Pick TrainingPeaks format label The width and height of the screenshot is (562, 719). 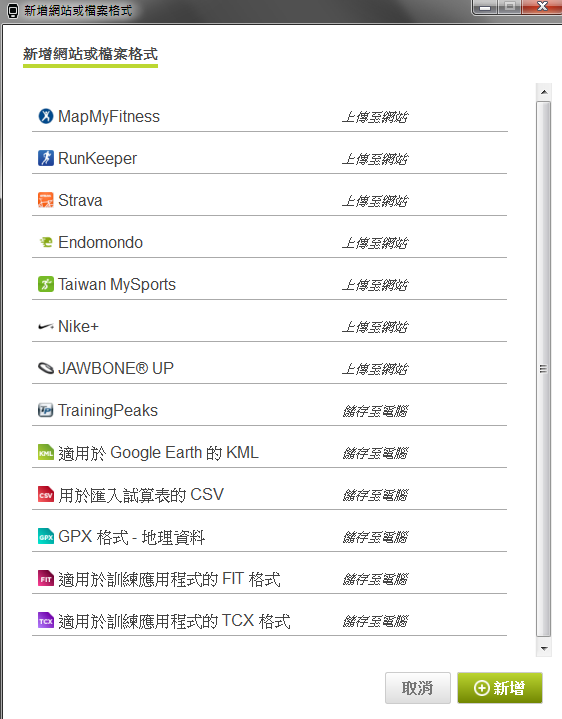tap(108, 411)
